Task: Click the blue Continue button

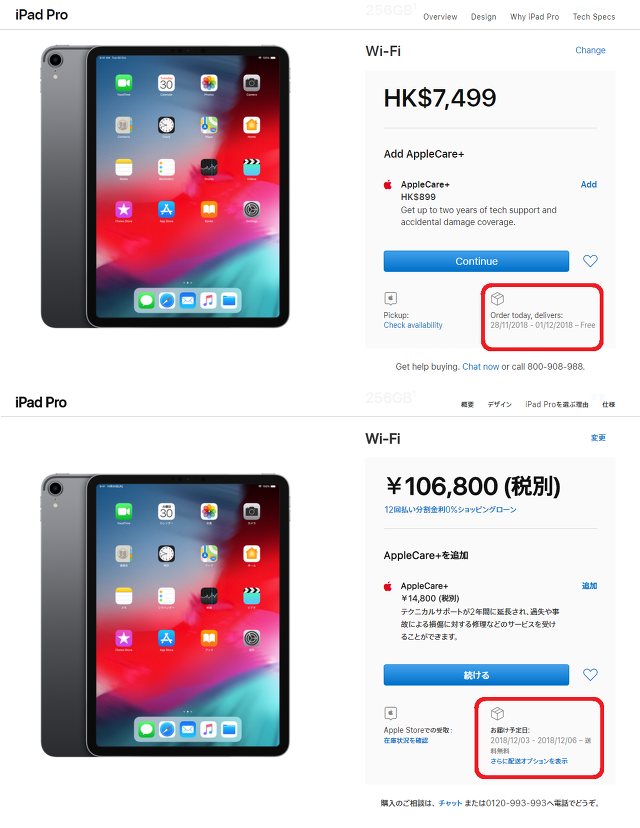Action: pos(476,261)
